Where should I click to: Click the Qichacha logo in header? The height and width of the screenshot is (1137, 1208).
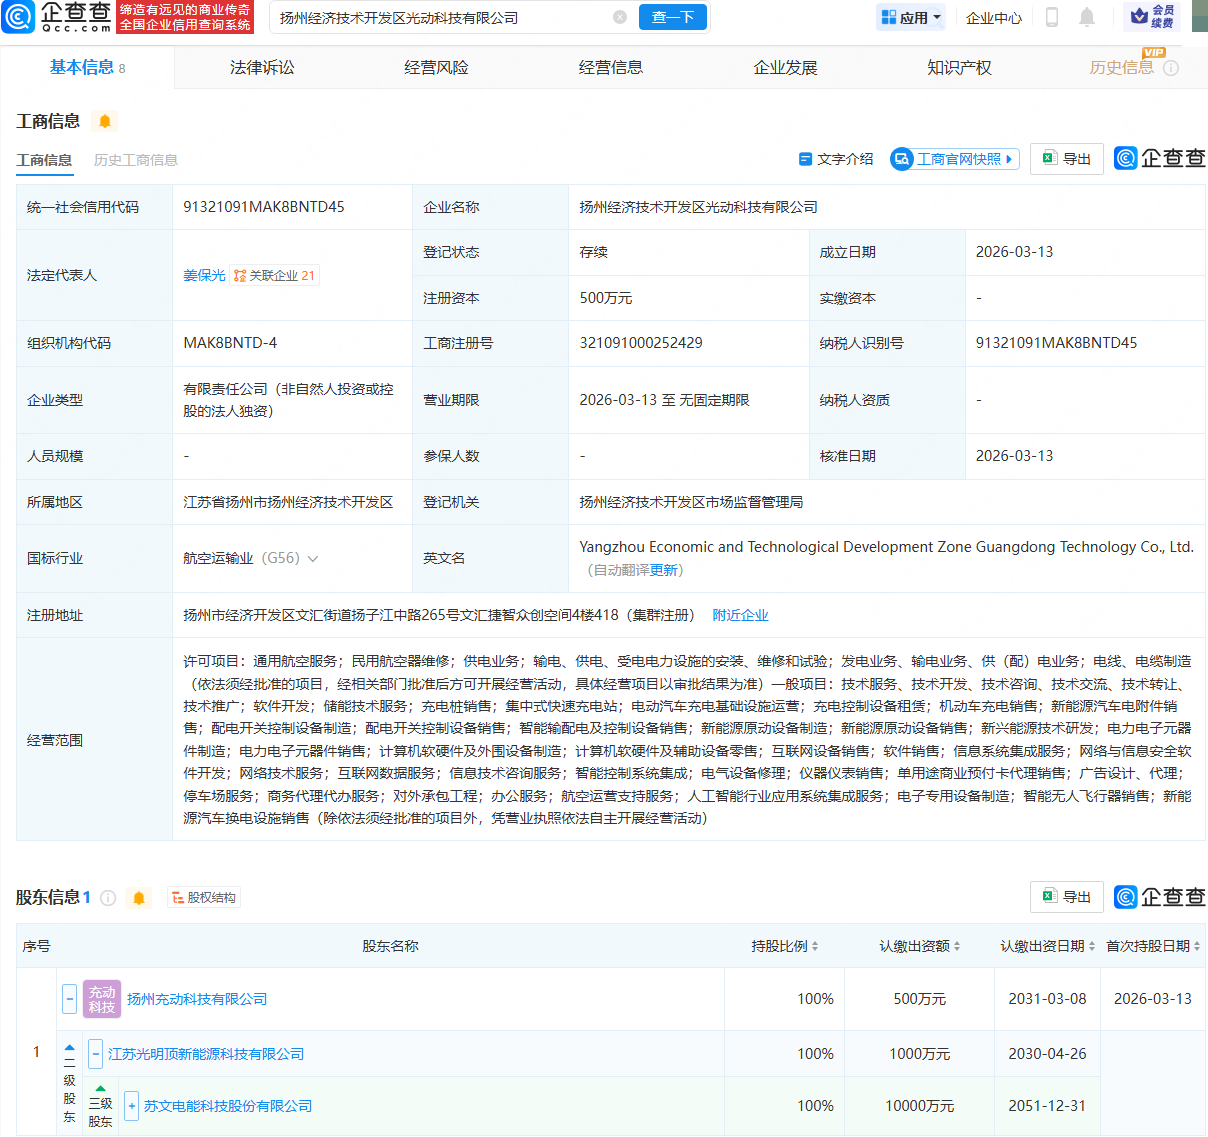point(57,17)
